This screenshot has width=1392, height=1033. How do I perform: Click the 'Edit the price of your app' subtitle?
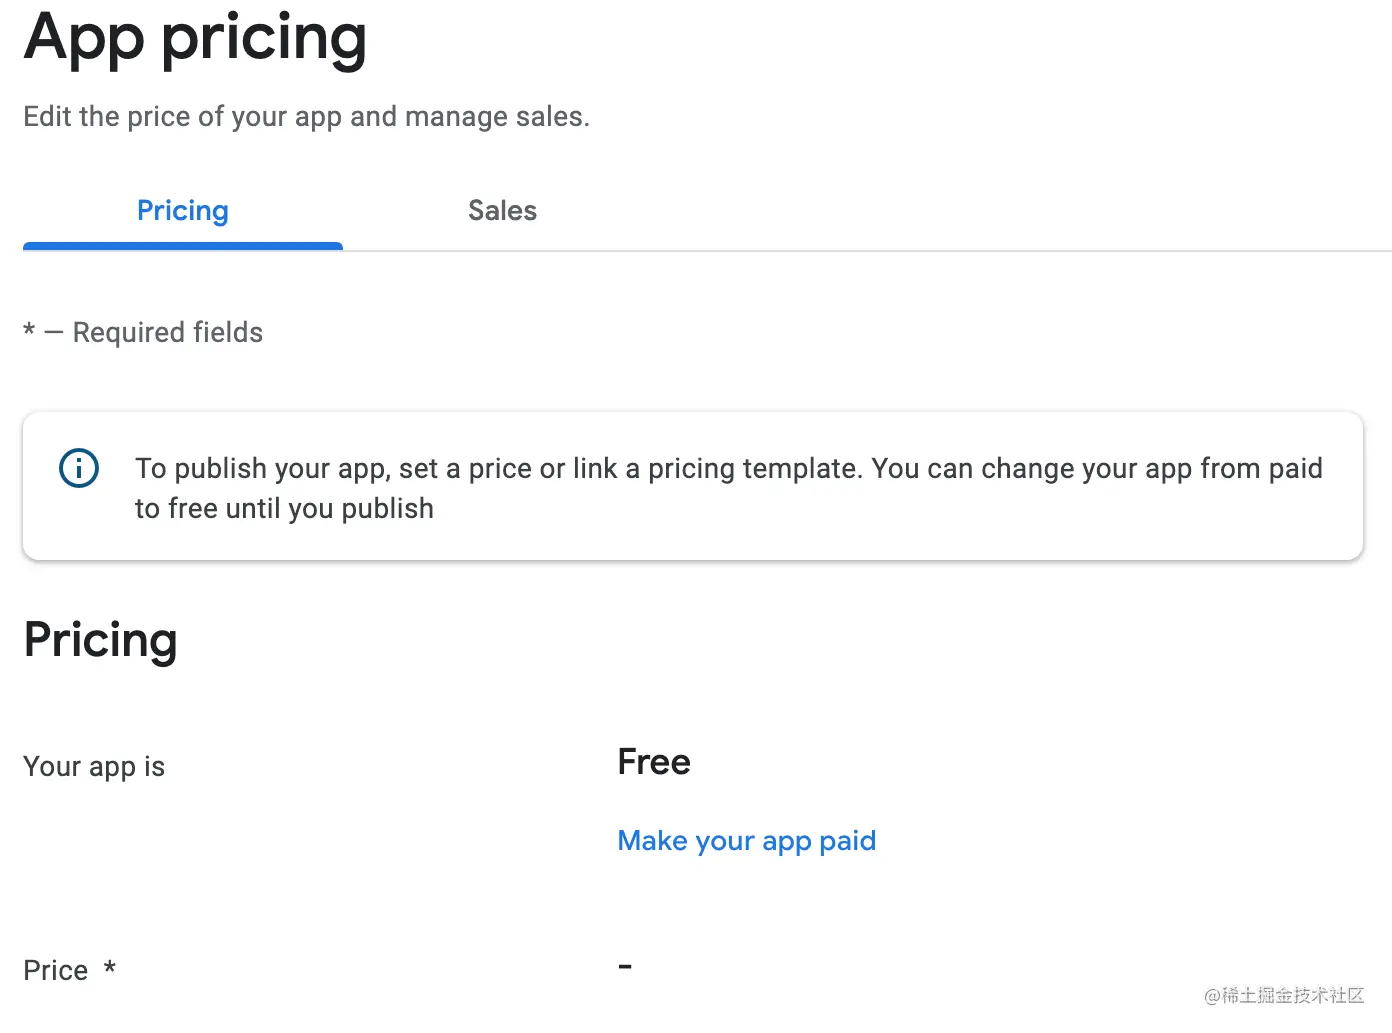[306, 117]
